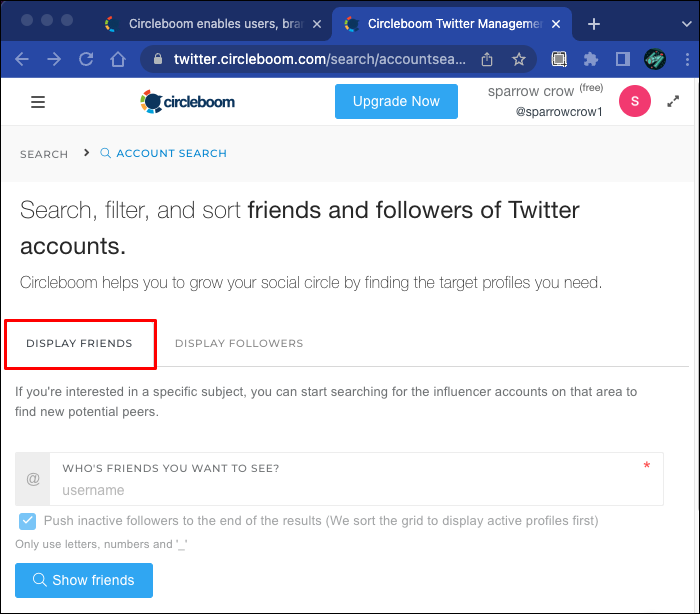
Task: Click the Upgrade Now button
Action: [396, 101]
